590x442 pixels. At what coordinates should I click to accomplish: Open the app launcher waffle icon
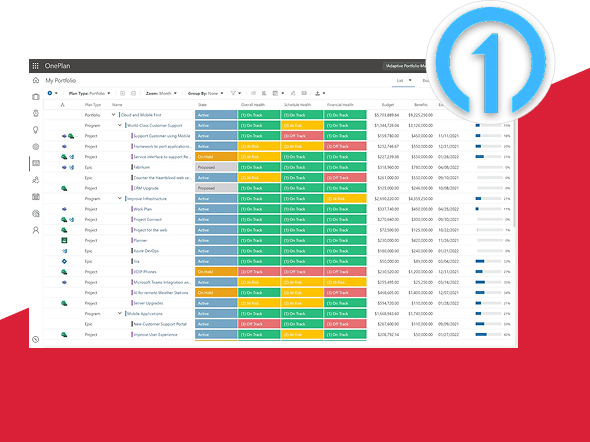tap(35, 66)
